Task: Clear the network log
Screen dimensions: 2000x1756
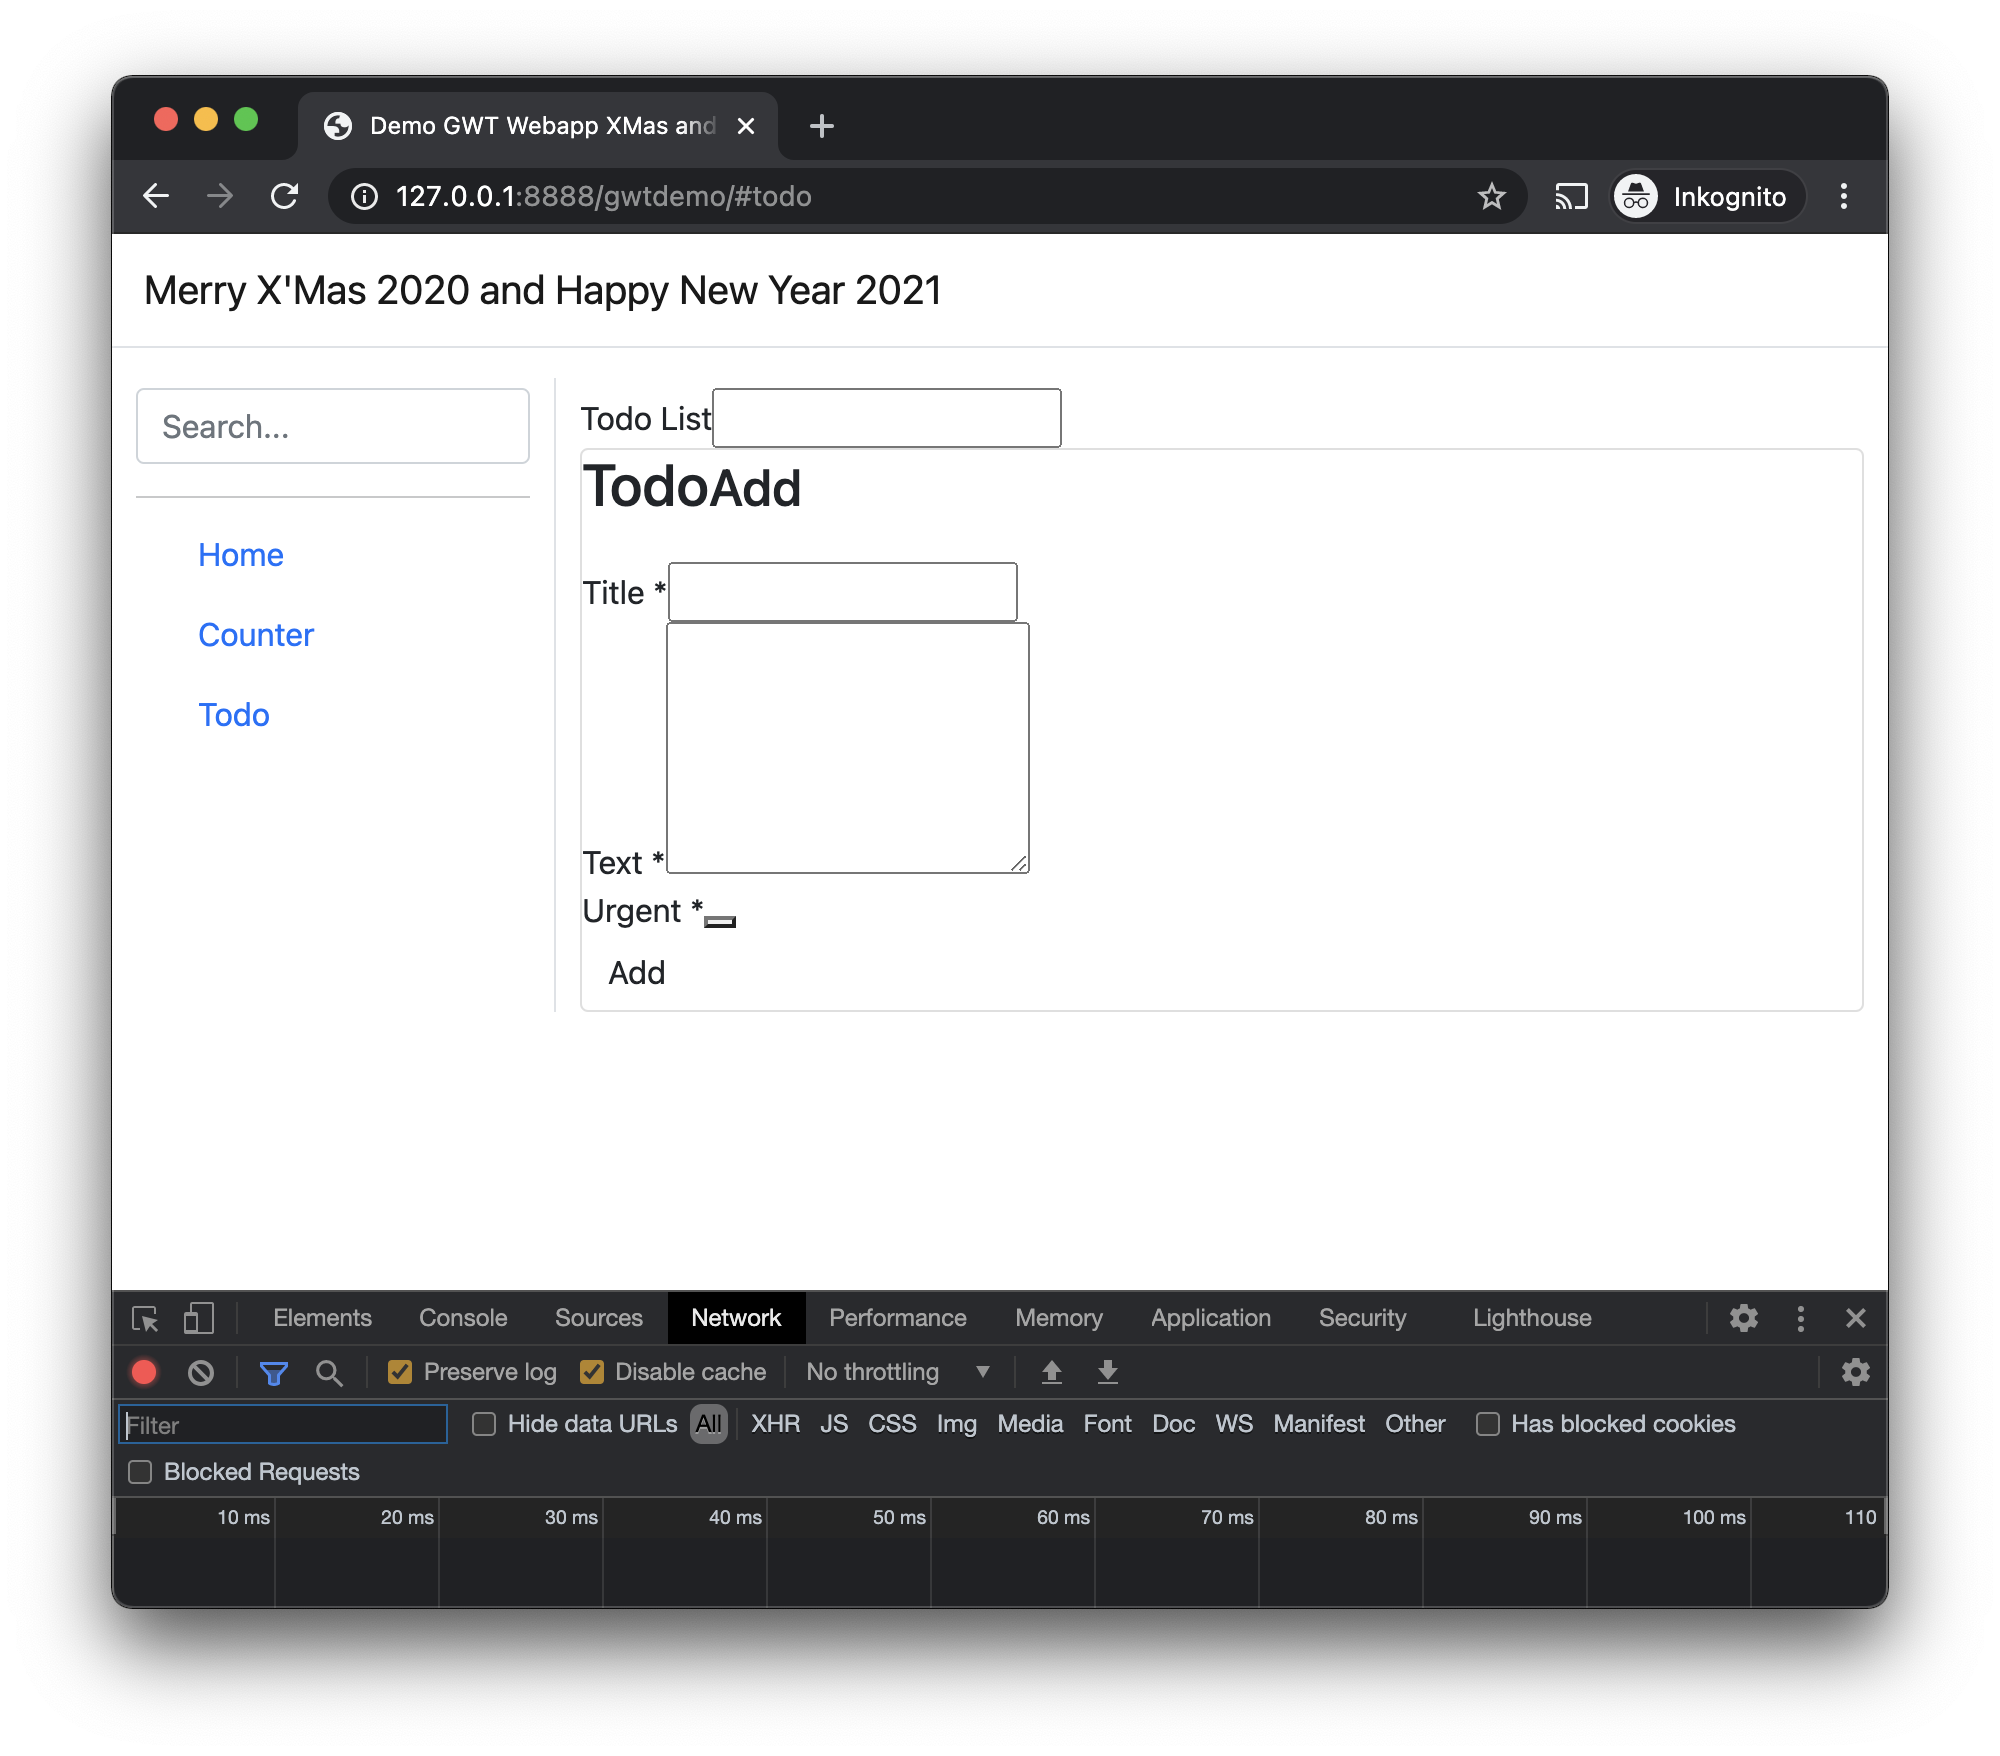Action: coord(201,1372)
